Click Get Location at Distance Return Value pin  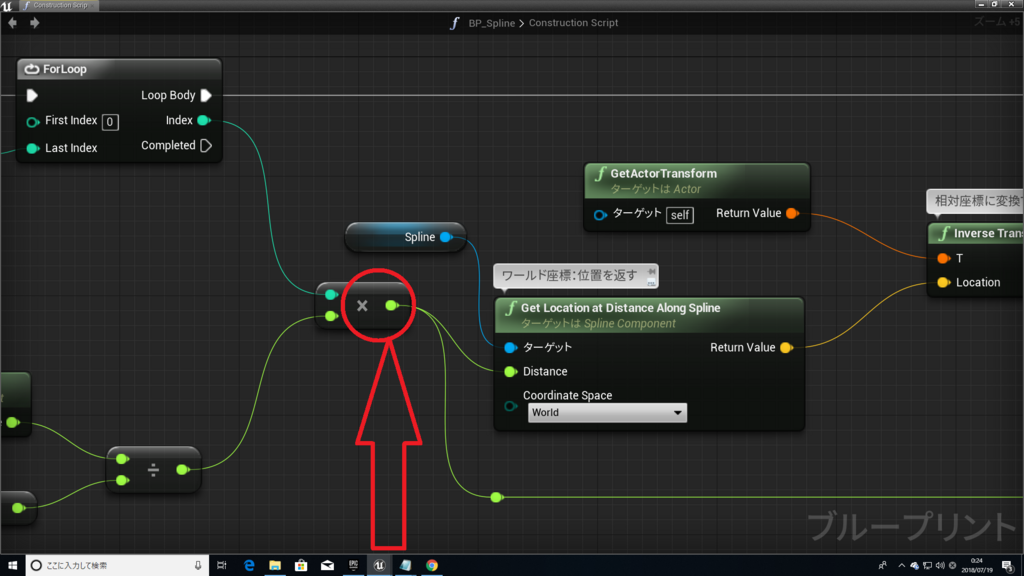pyautogui.click(x=786, y=347)
